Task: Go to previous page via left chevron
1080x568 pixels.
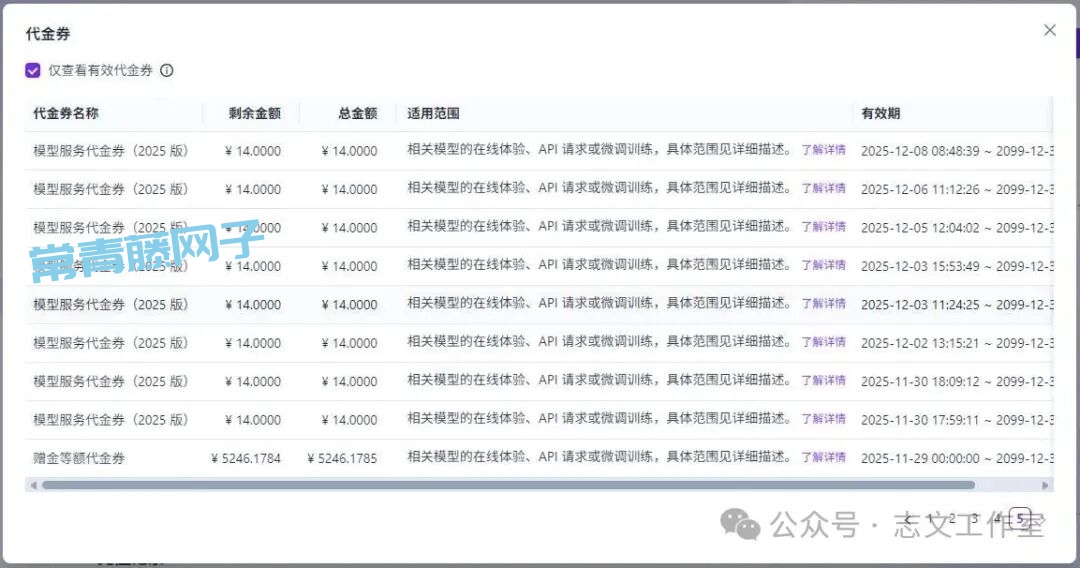Action: 906,518
